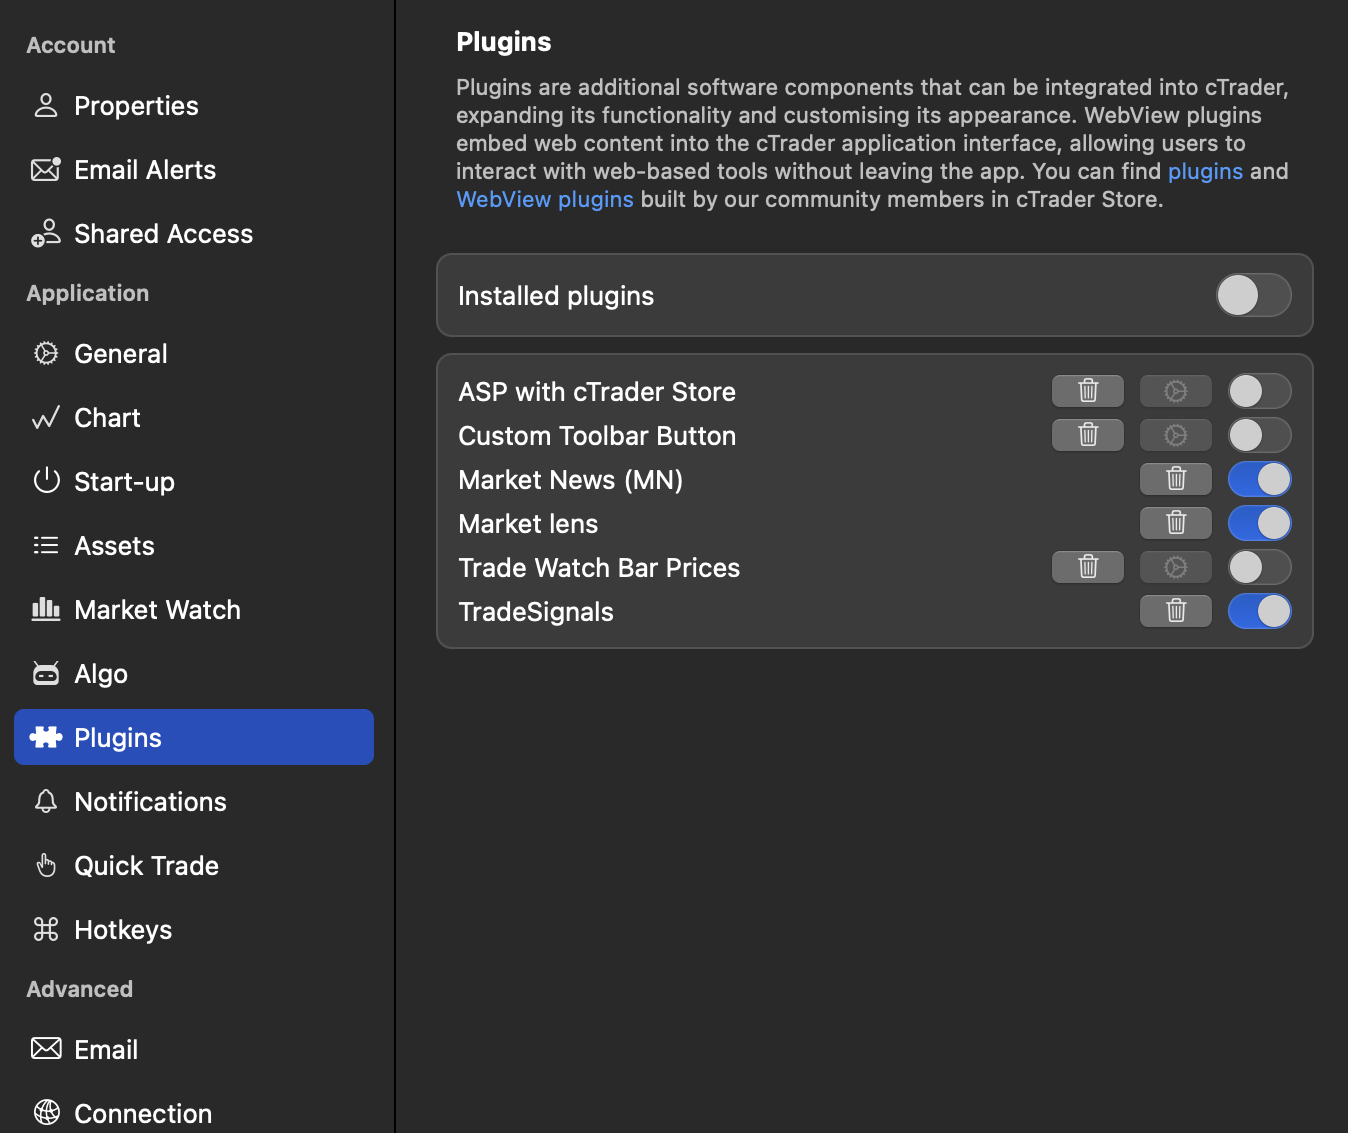Select the Notifications sidebar item
This screenshot has height=1133, width=1348.
150,802
